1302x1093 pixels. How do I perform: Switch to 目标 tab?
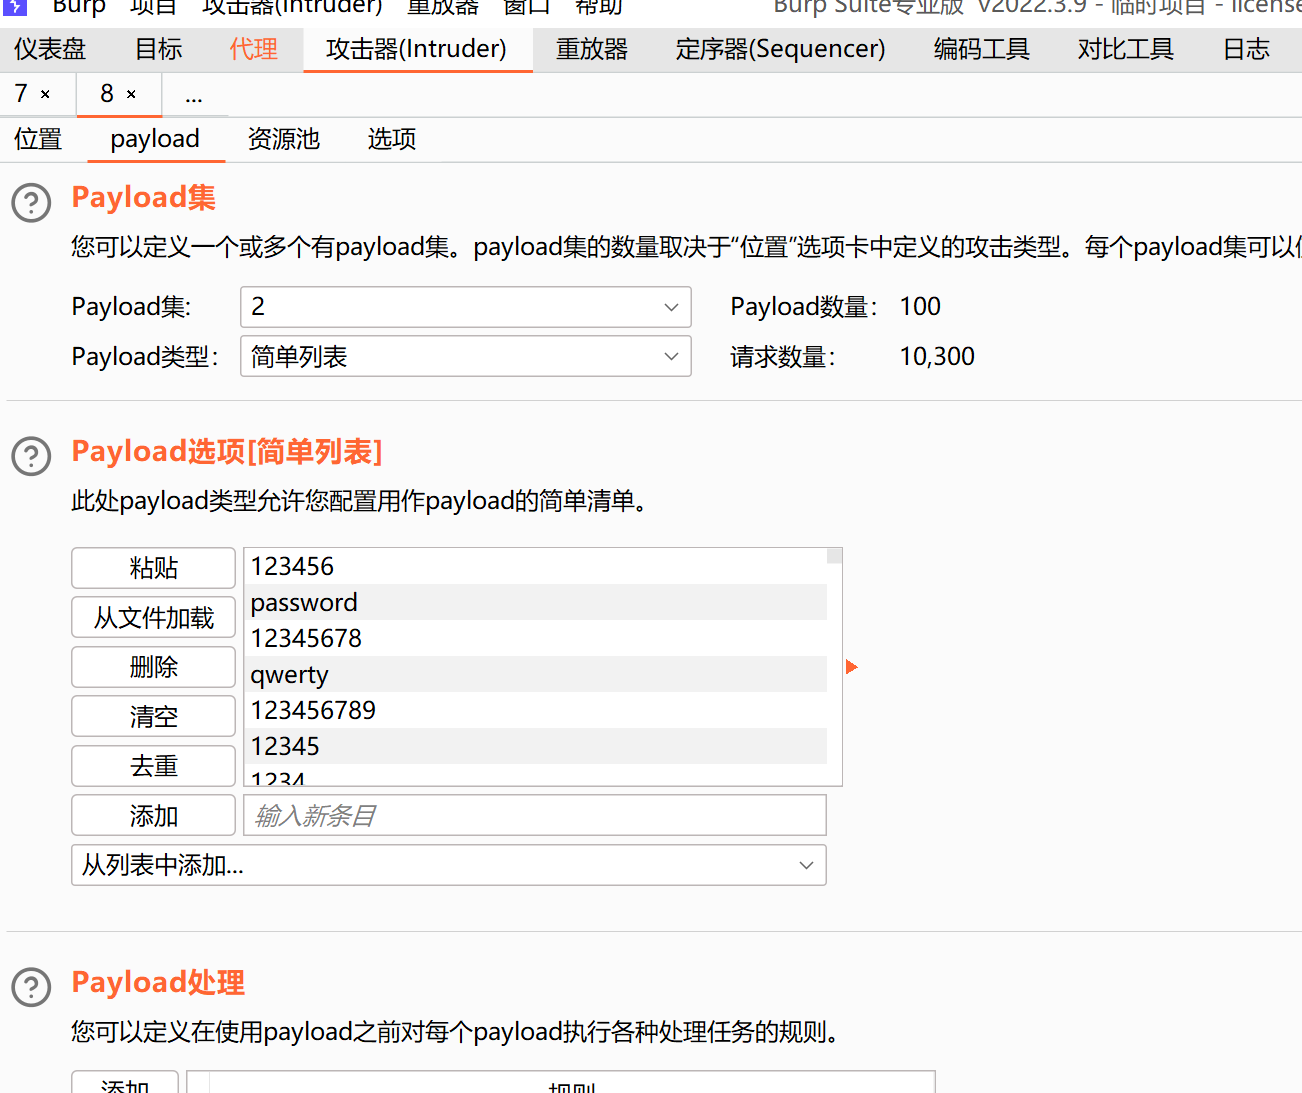click(159, 49)
